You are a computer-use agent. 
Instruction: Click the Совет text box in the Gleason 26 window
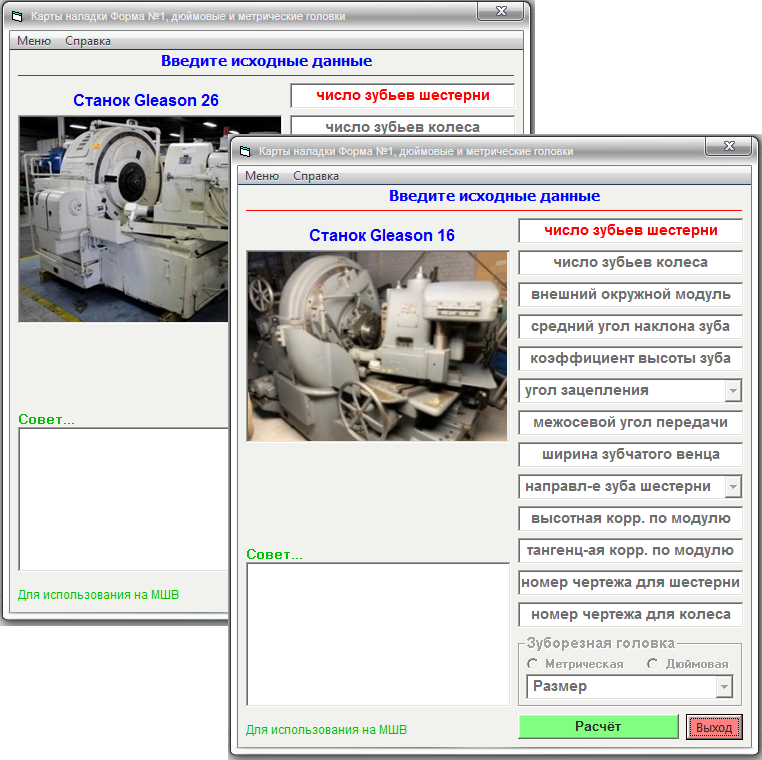pyautogui.click(x=123, y=499)
